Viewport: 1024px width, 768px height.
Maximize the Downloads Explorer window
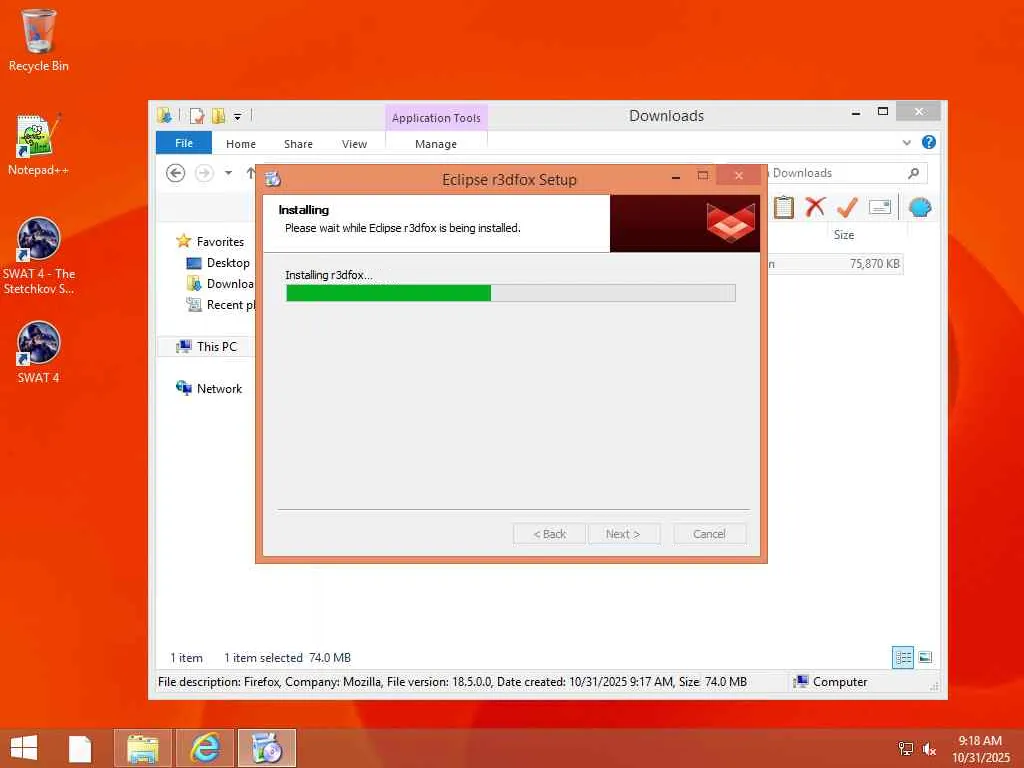(883, 112)
